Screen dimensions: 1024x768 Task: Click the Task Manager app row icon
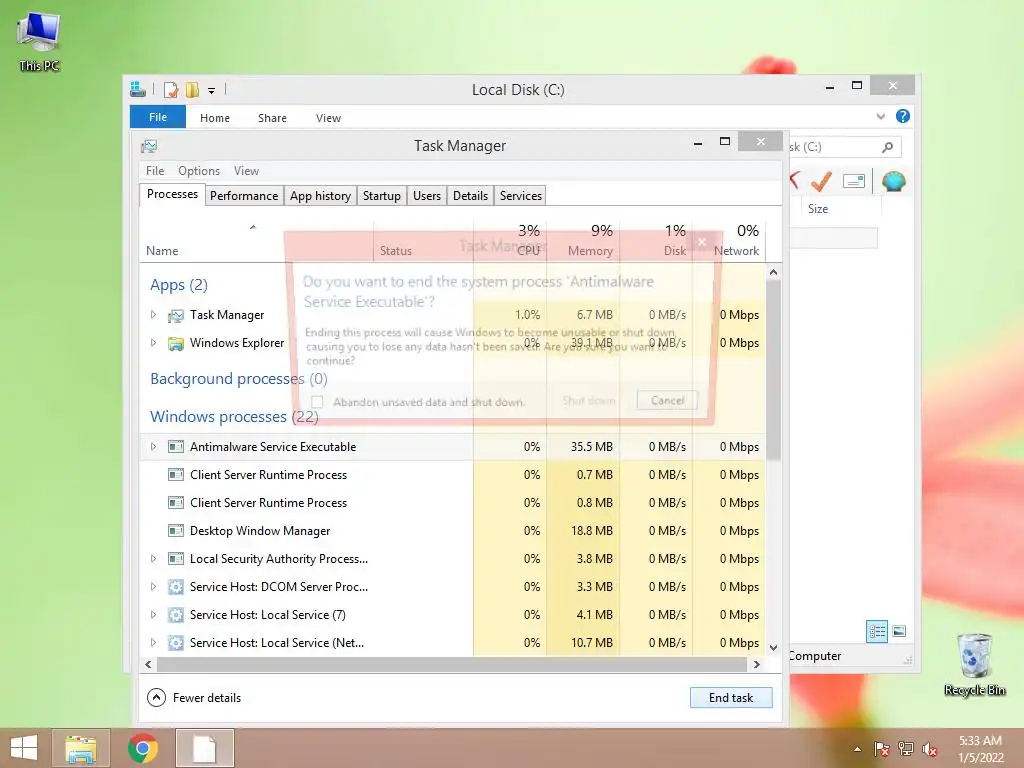tap(176, 315)
